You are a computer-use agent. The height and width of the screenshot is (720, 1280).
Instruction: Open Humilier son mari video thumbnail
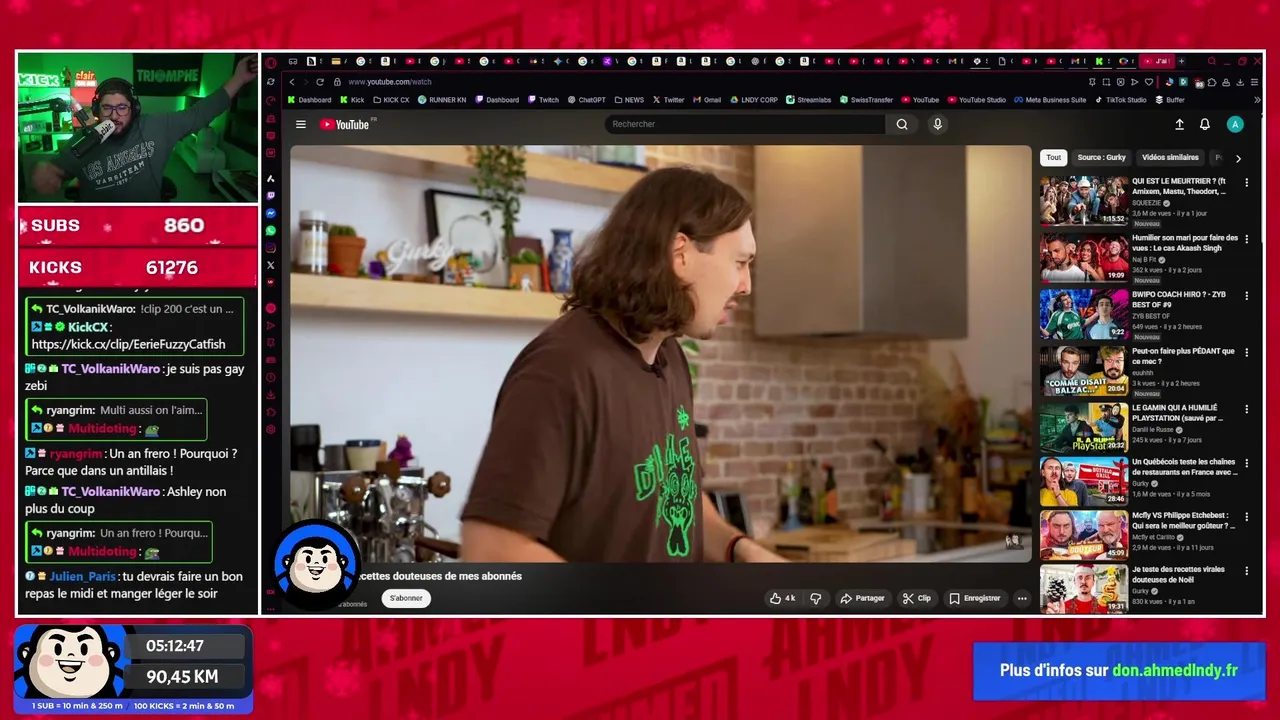(1084, 257)
